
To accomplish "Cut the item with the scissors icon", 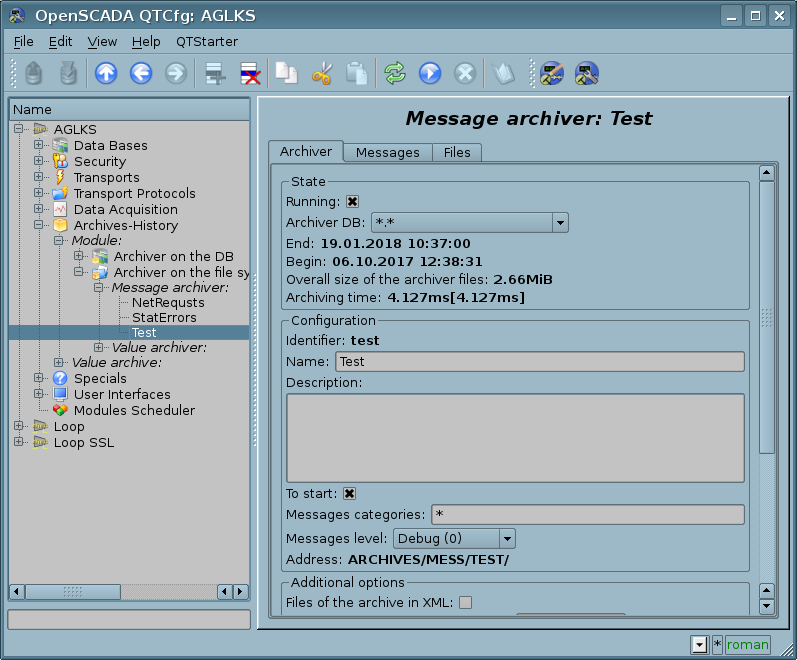I will [322, 73].
